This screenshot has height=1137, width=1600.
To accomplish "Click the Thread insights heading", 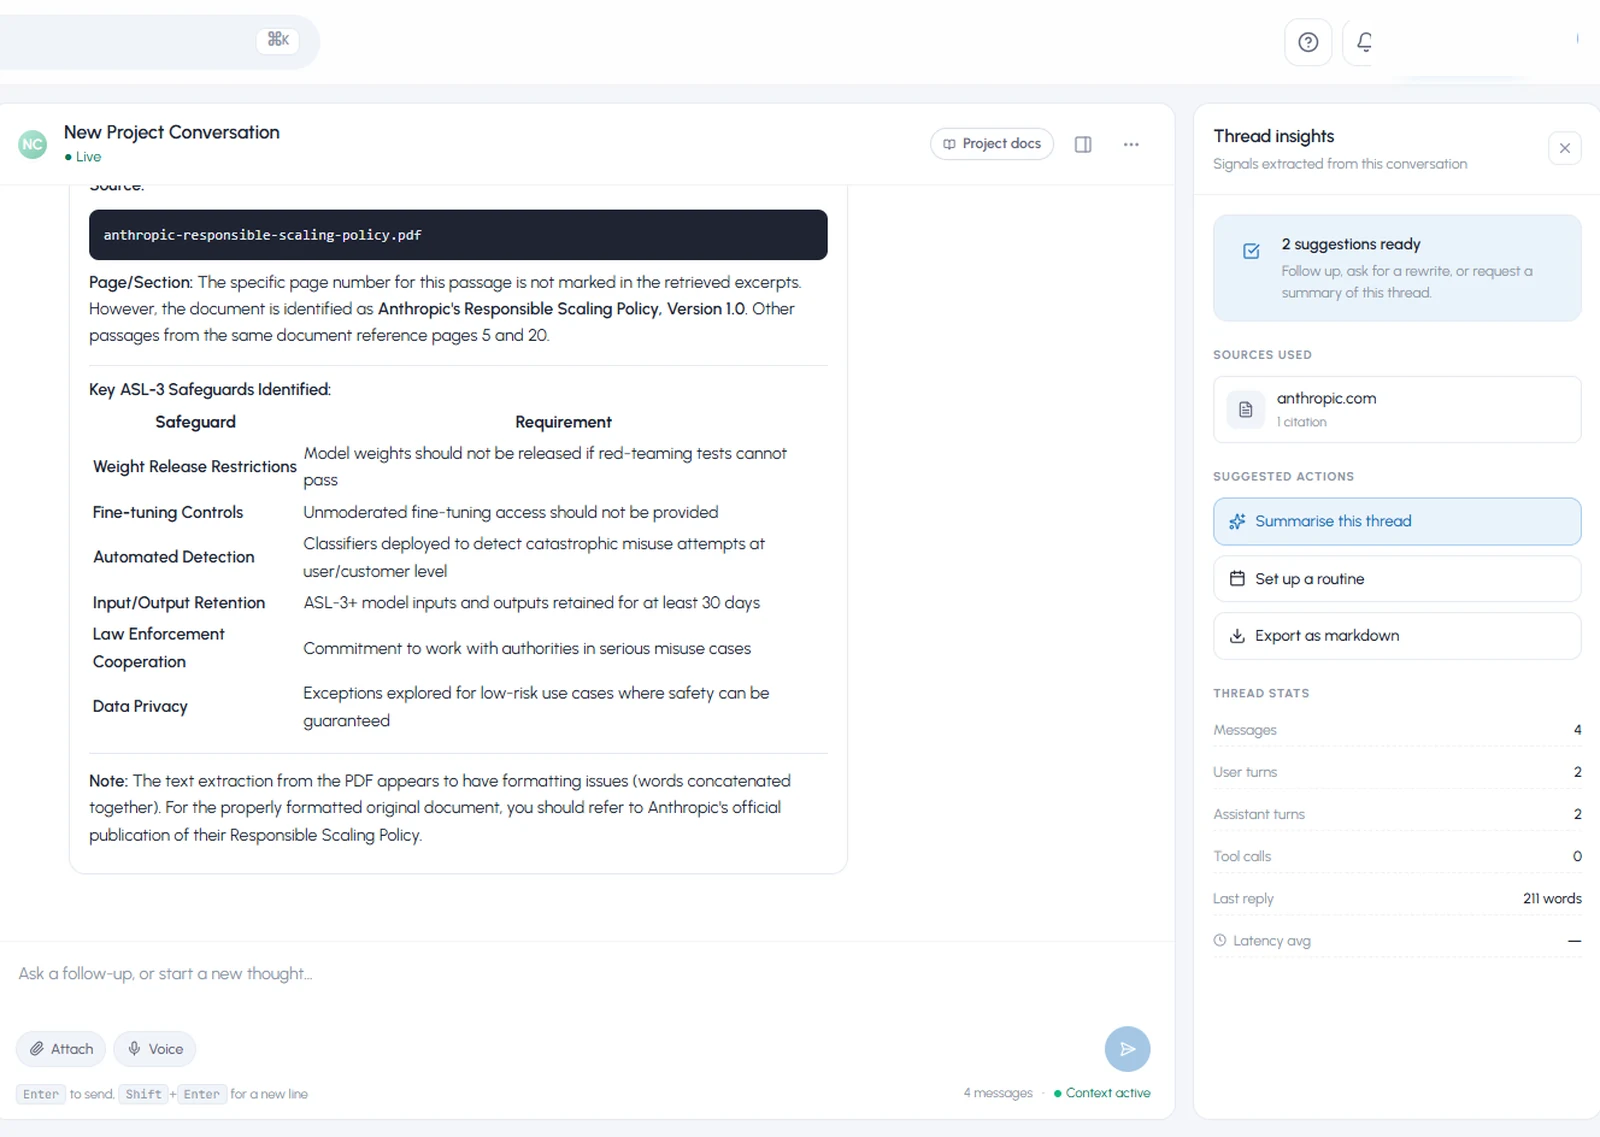I will coord(1274,136).
